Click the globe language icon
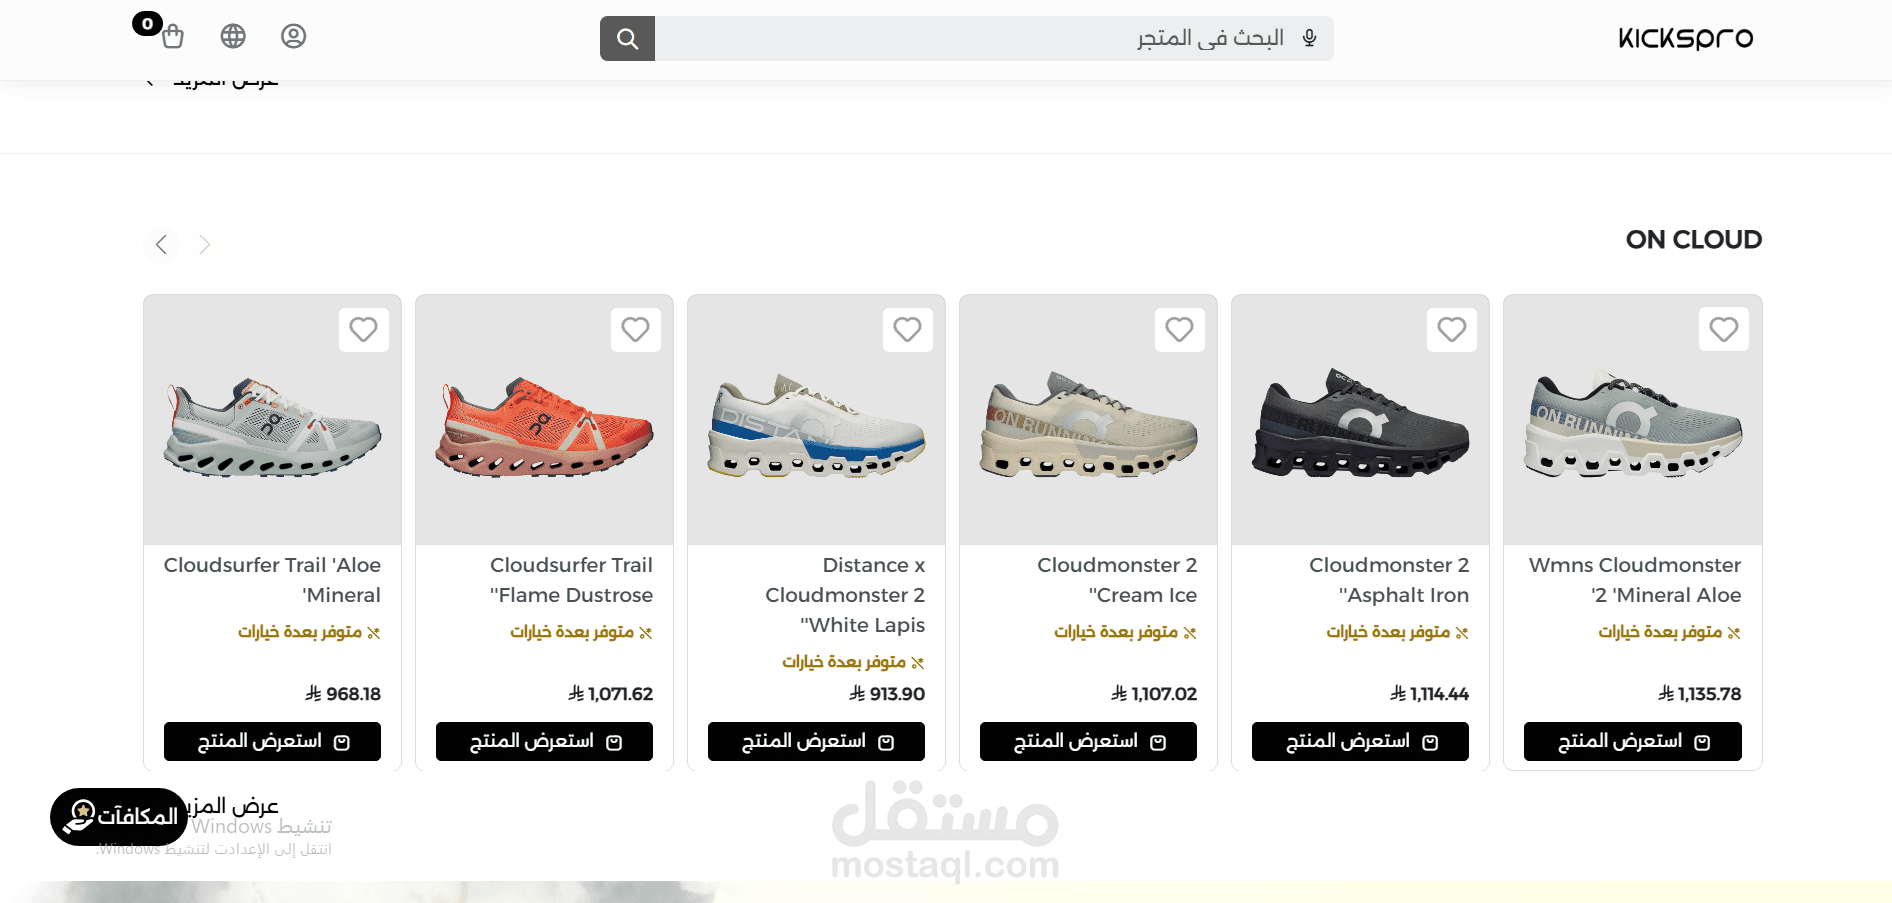The width and height of the screenshot is (1892, 903). coord(233,36)
